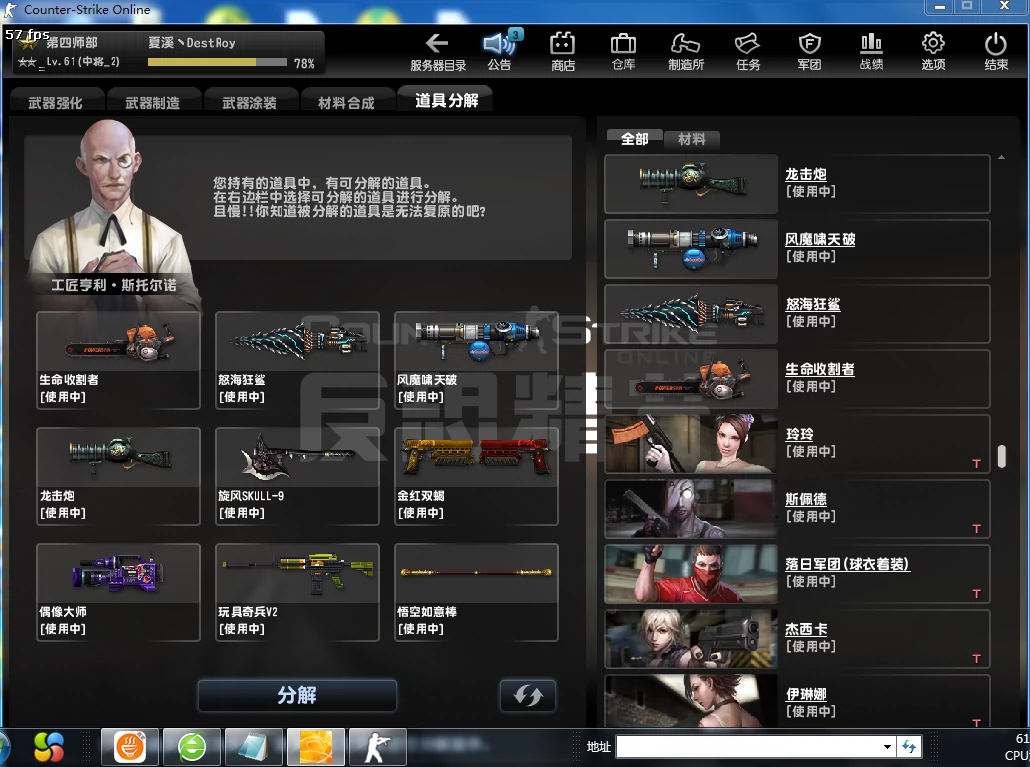Show the 材料 item filter tab
Screen dimensions: 1030x767
692,139
